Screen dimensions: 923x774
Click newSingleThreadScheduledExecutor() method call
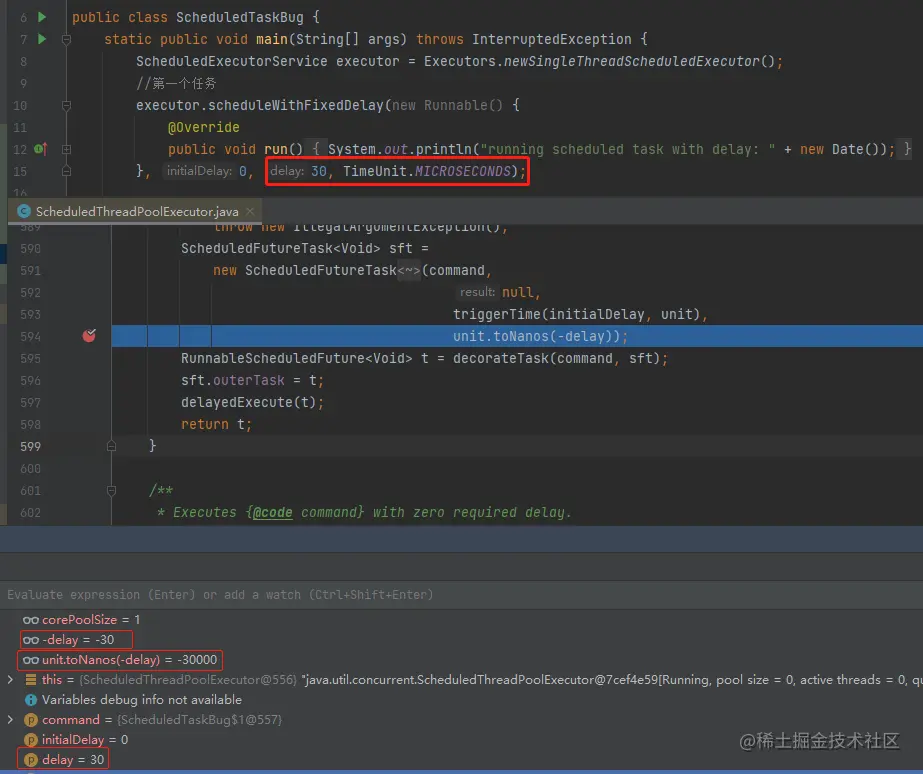coord(639,61)
